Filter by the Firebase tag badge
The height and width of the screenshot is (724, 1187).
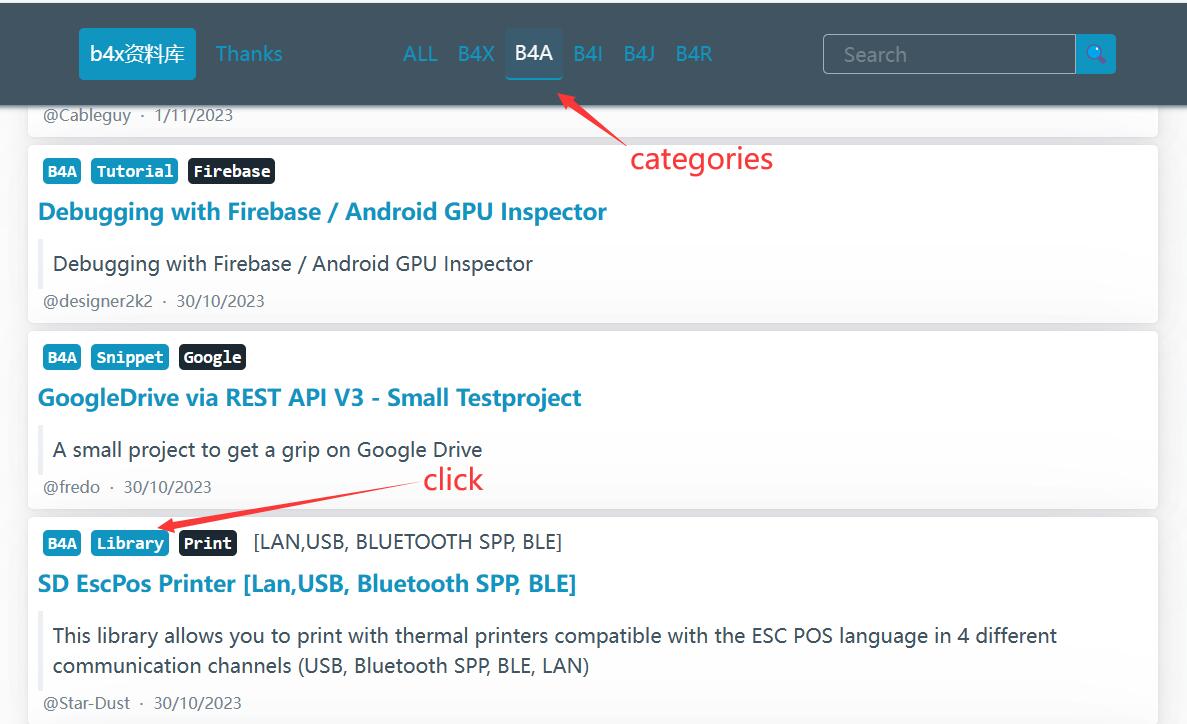coord(231,171)
